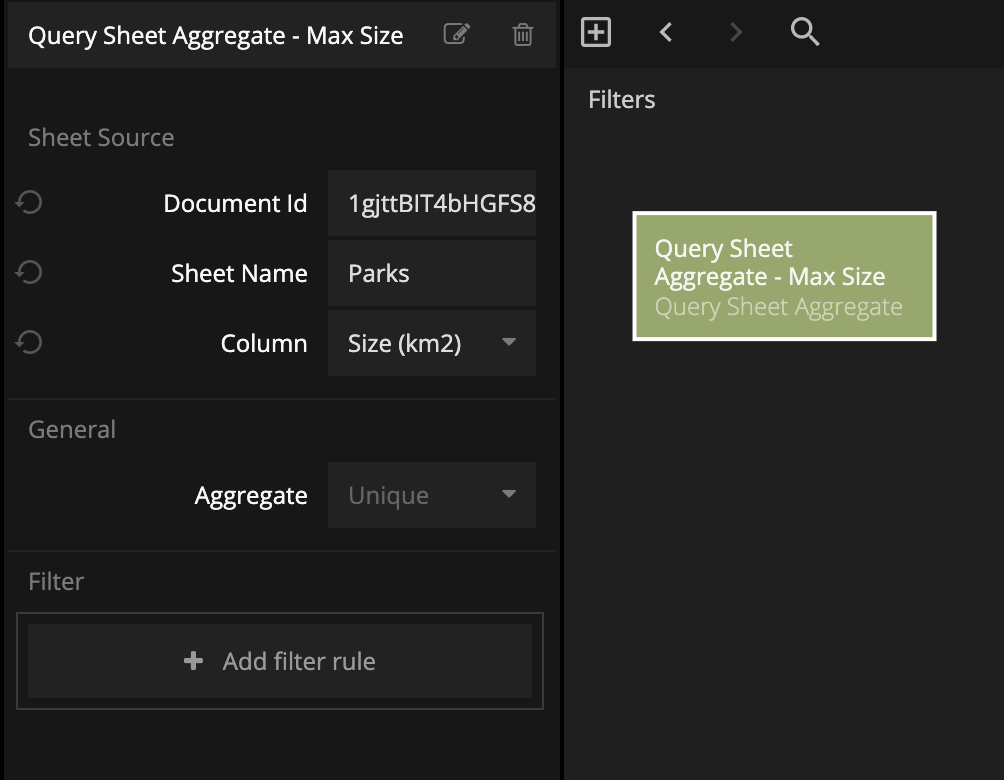Reset the Sheet Name property
This screenshot has height=780, width=1004.
[x=29, y=273]
